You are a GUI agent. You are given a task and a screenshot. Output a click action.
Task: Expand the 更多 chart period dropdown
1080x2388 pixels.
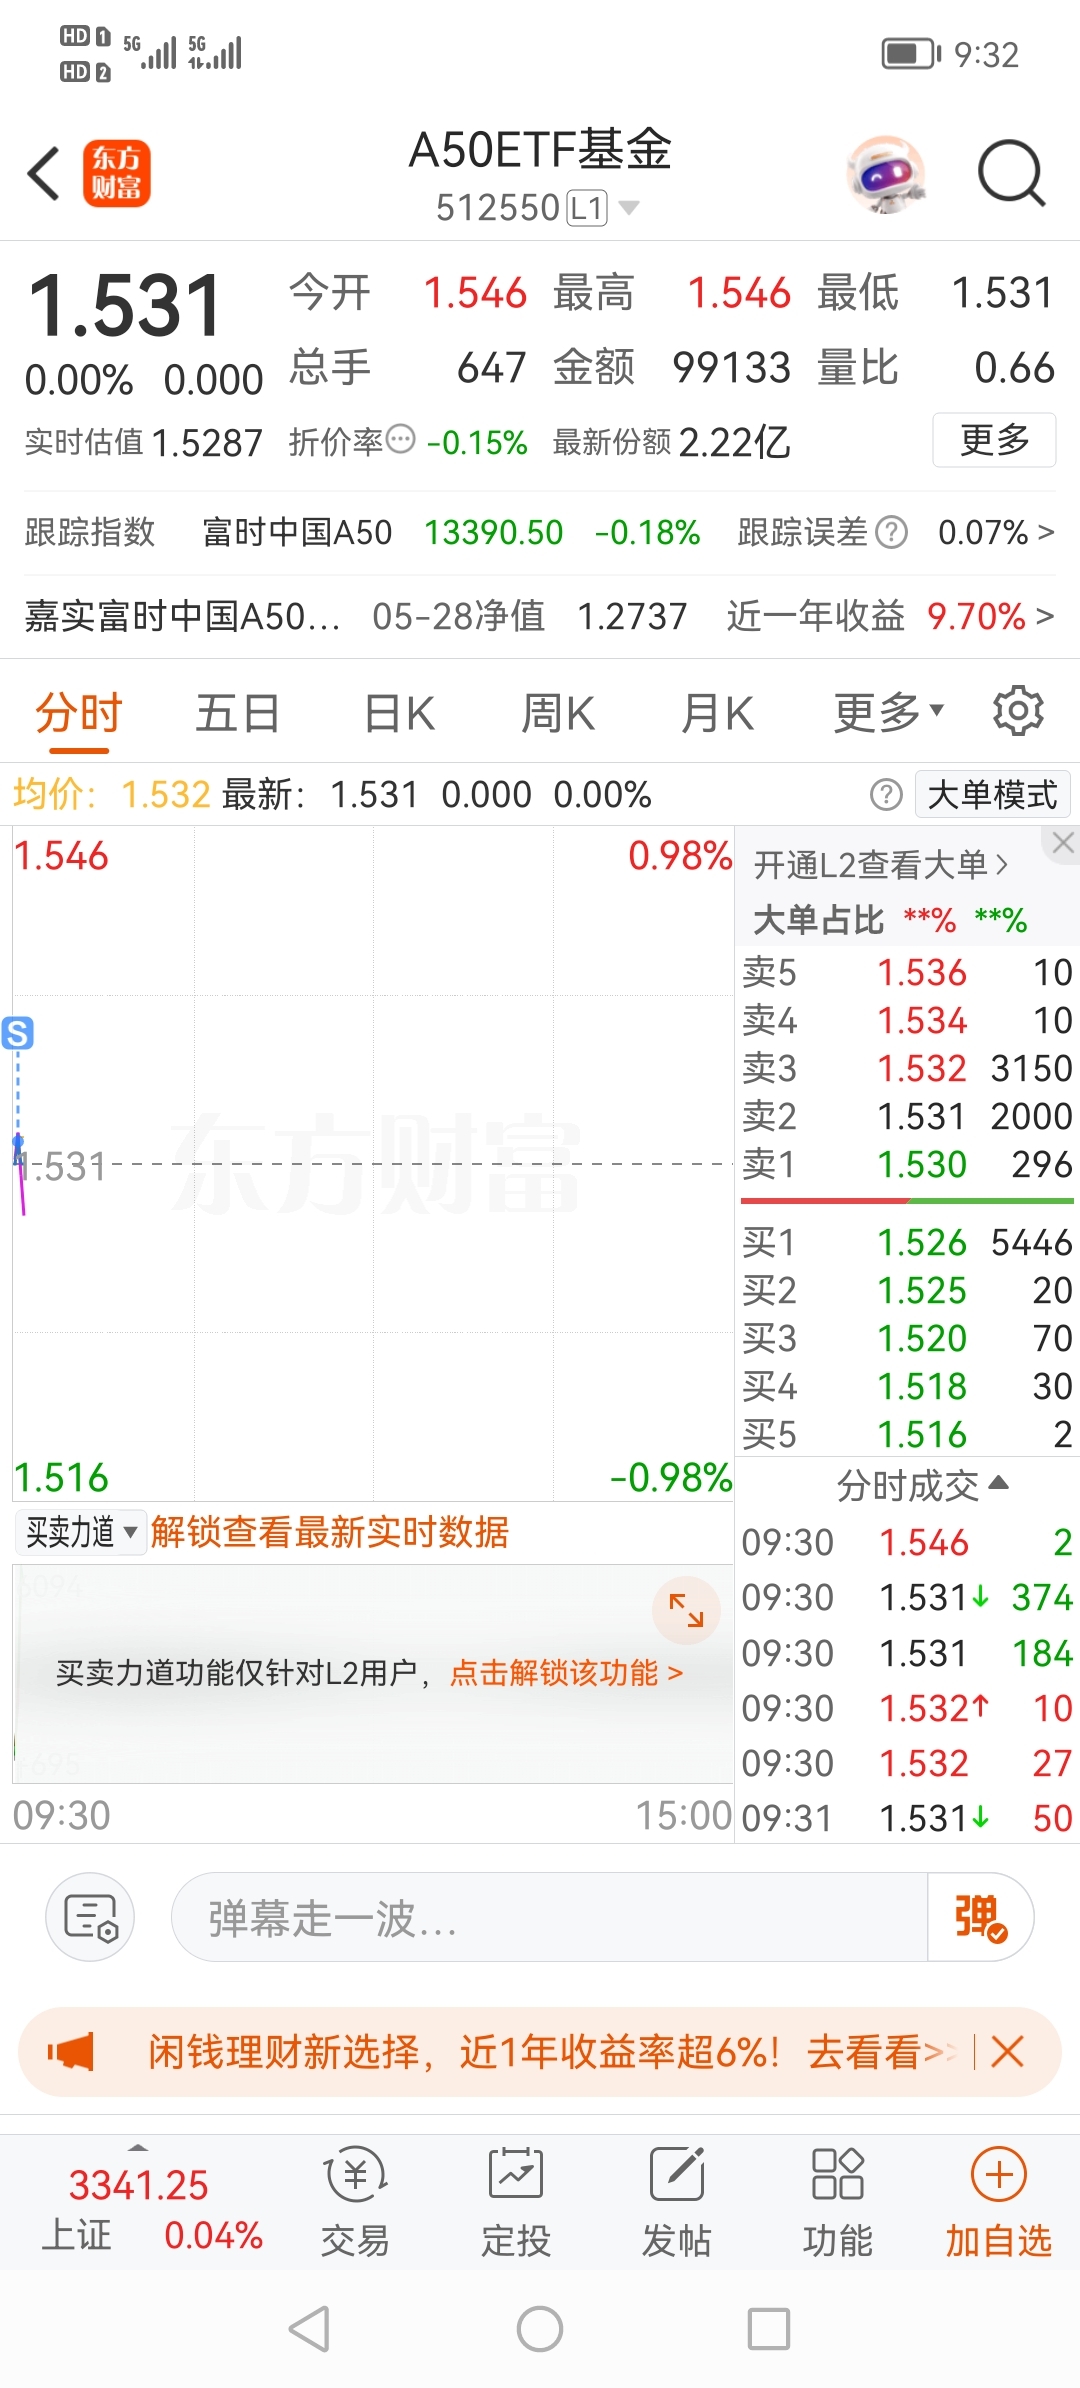click(x=889, y=713)
